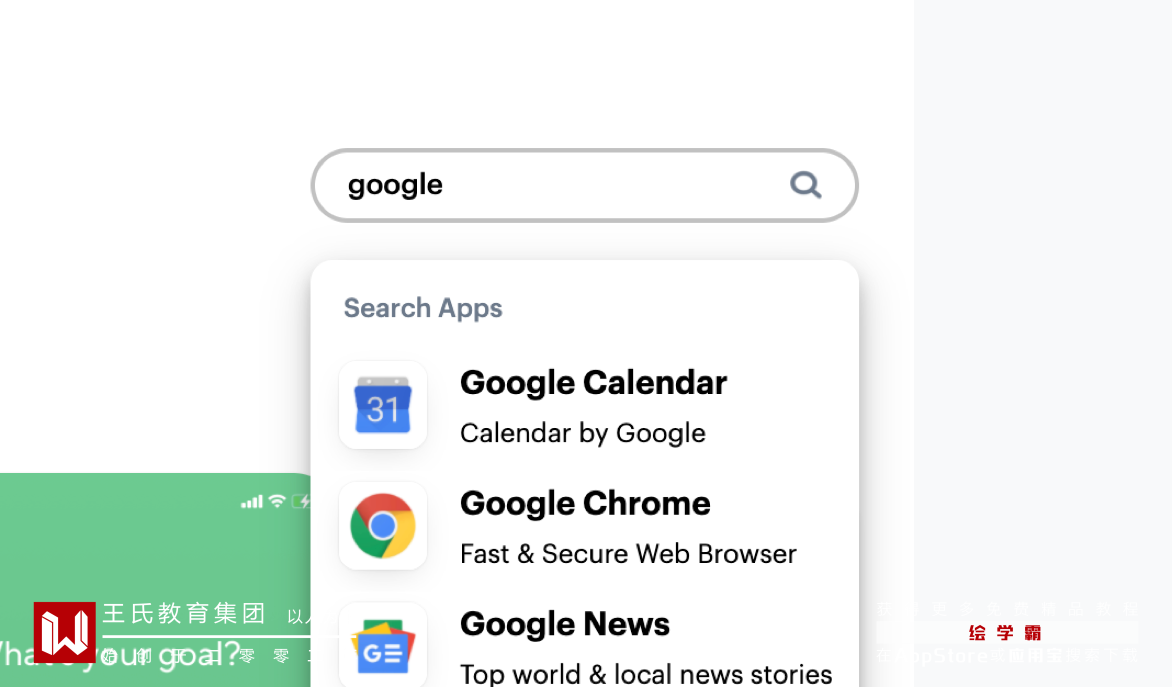Screen dimensions: 1172x687
Task: Select the Google Calendar title
Action: click(x=593, y=383)
